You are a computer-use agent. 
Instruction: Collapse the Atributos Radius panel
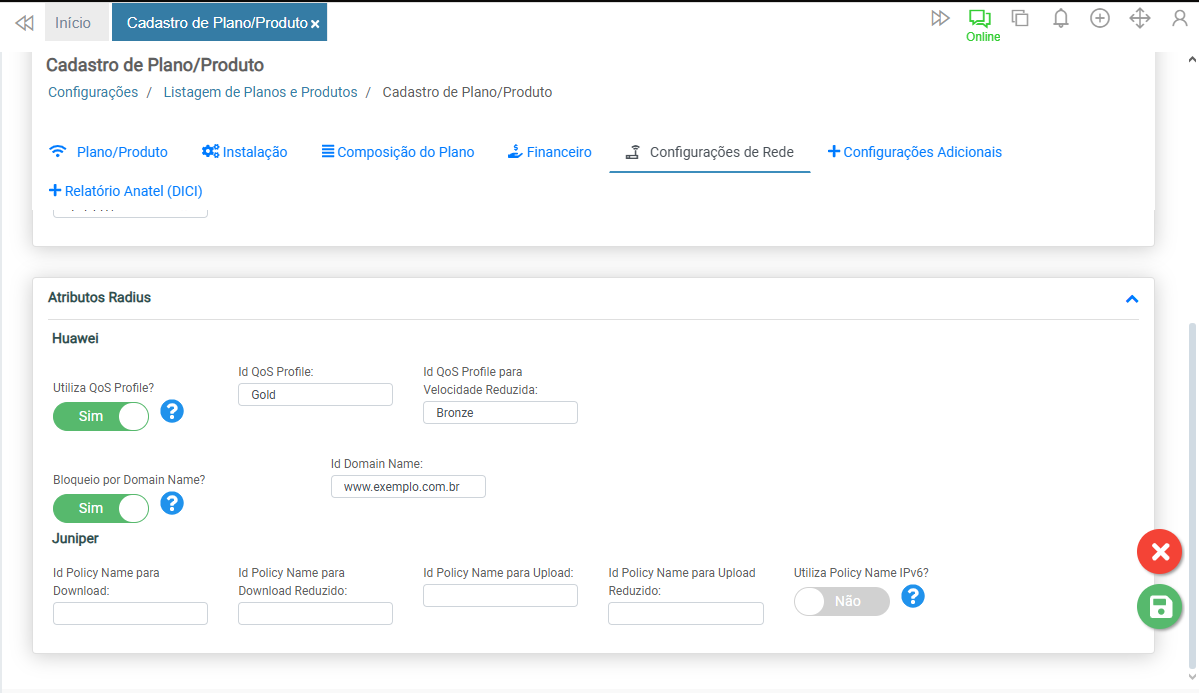click(x=1132, y=299)
